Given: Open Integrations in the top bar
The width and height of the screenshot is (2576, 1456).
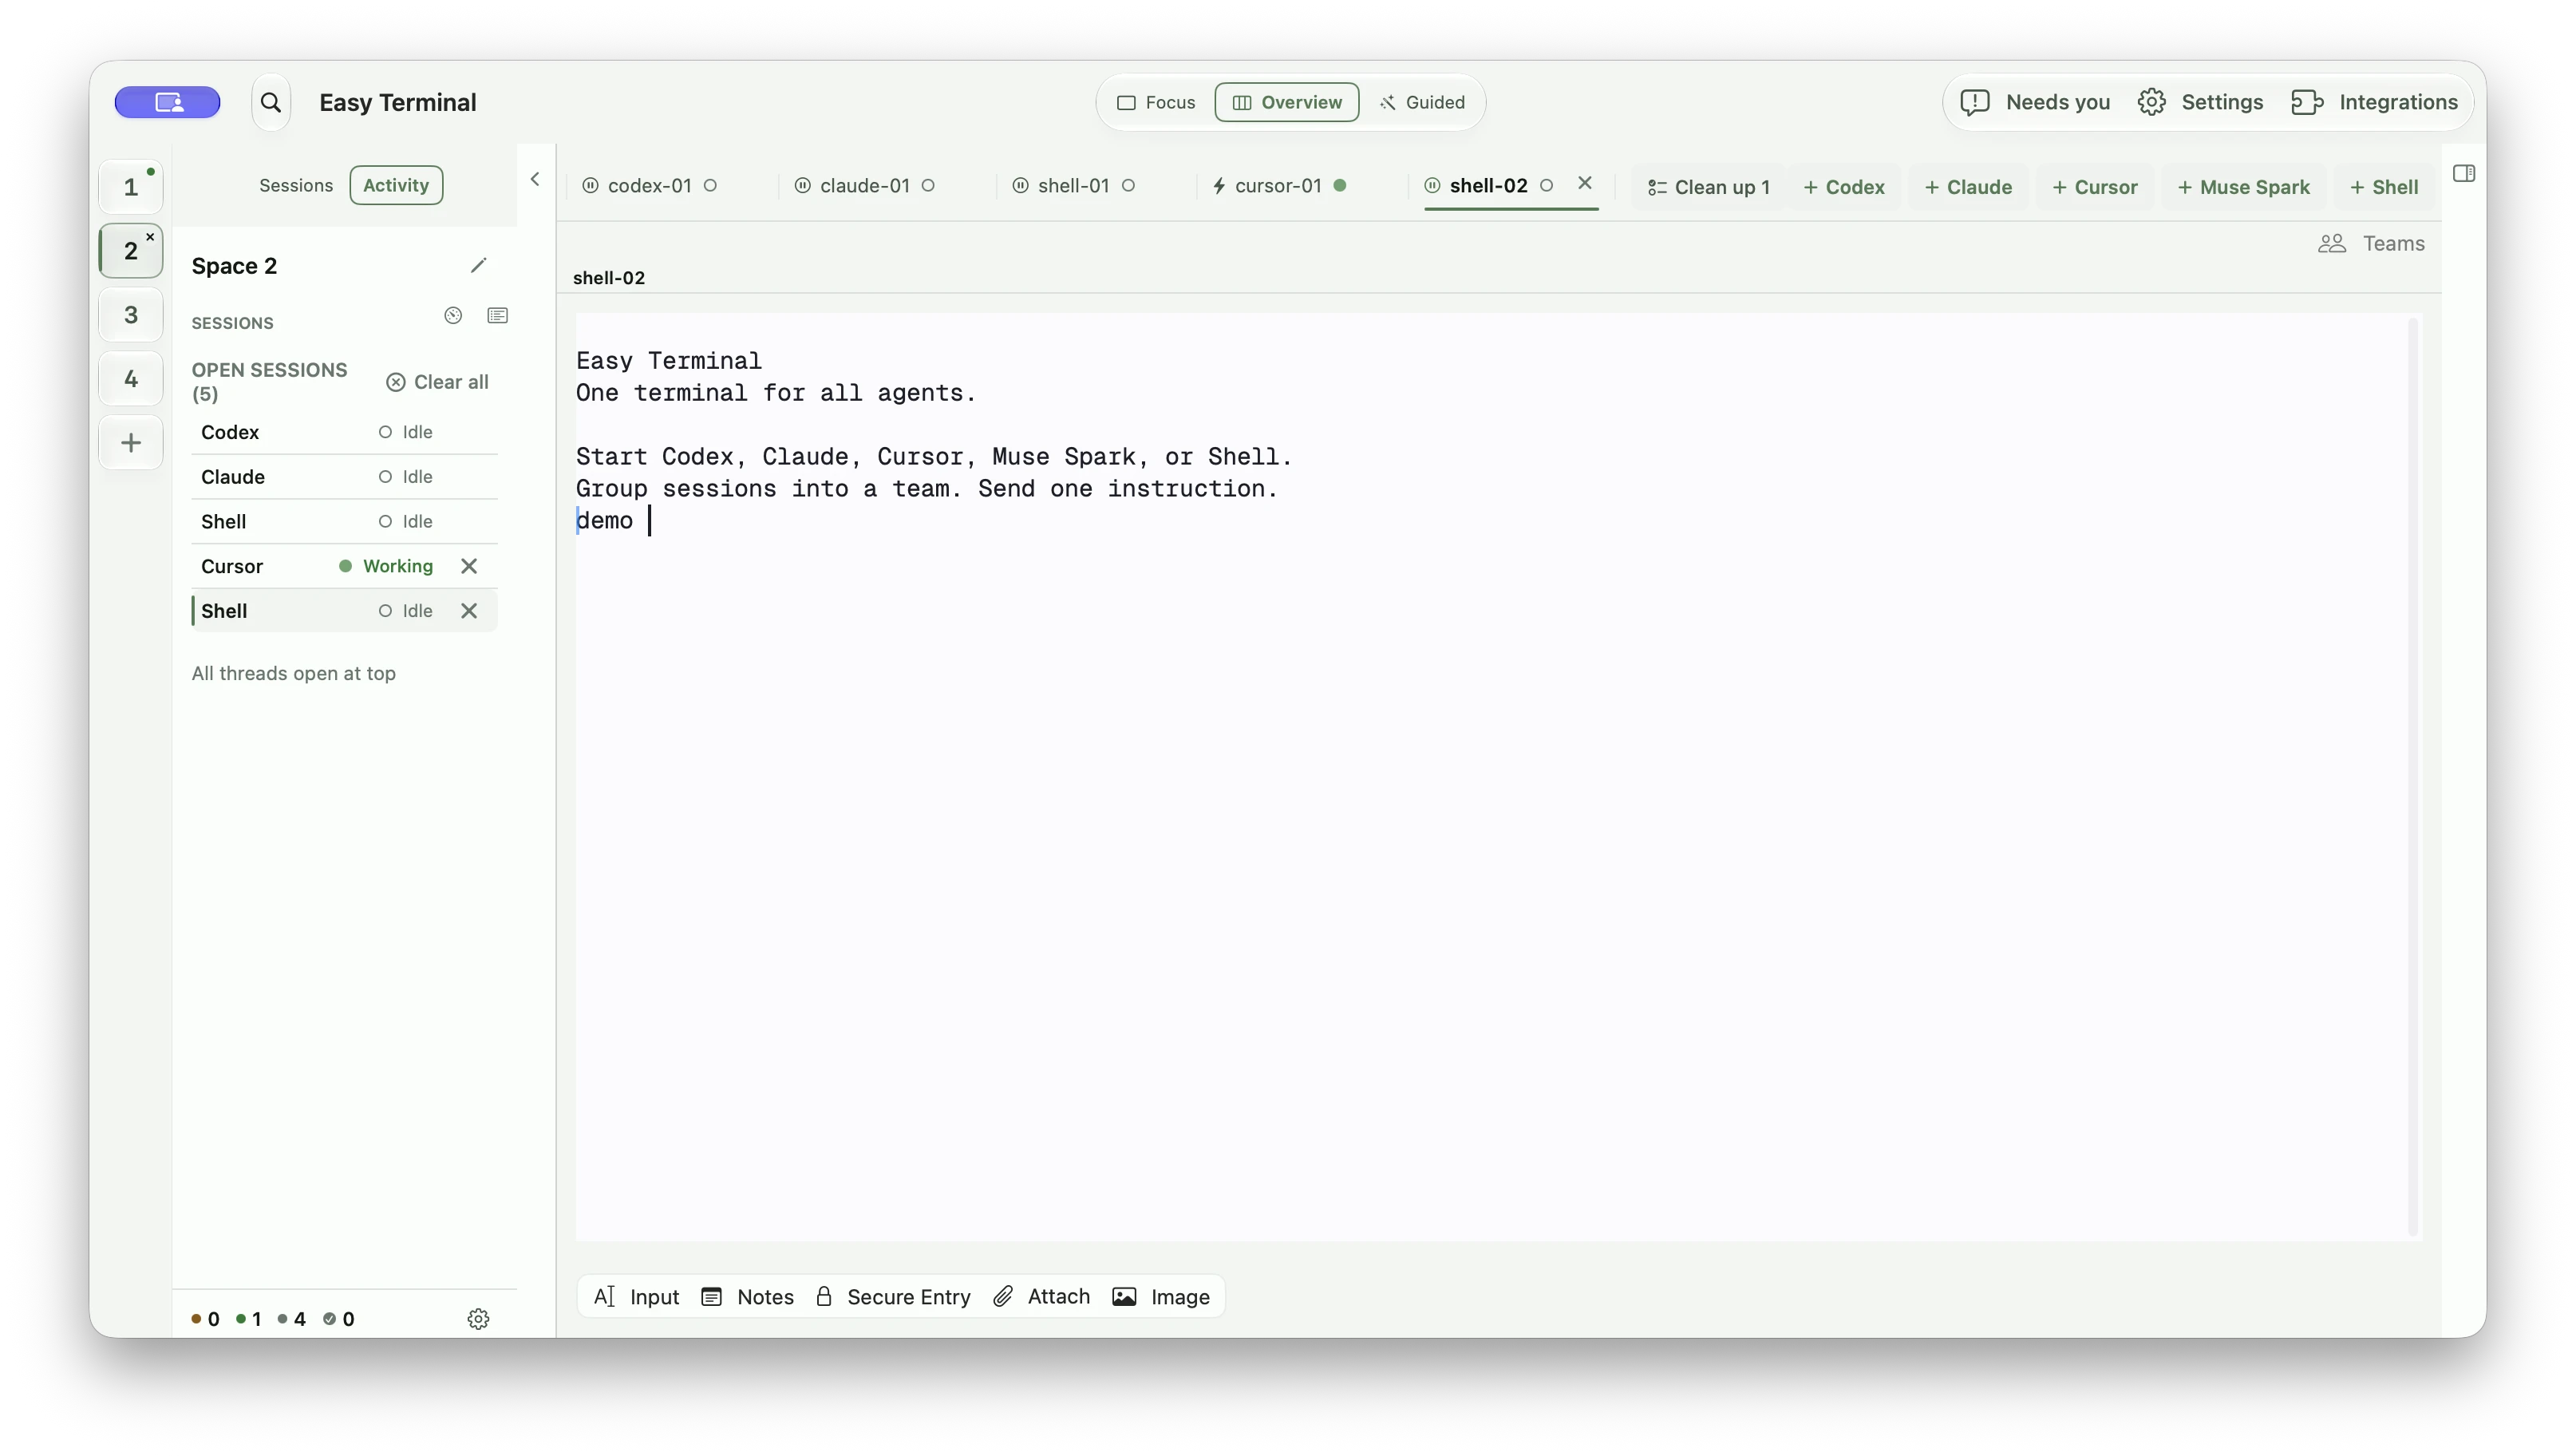Looking at the screenshot, I should (2374, 102).
